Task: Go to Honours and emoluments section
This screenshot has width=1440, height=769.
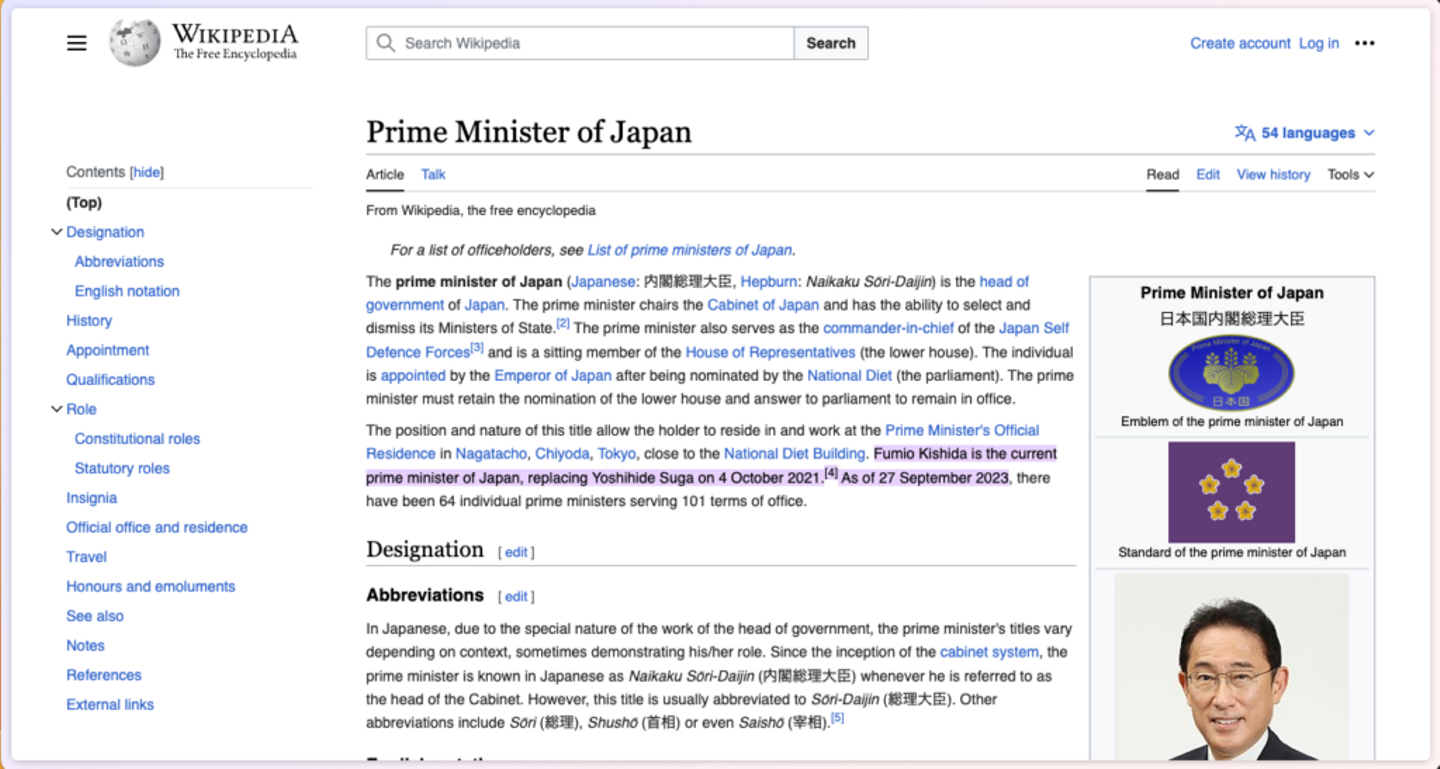Action: click(151, 586)
